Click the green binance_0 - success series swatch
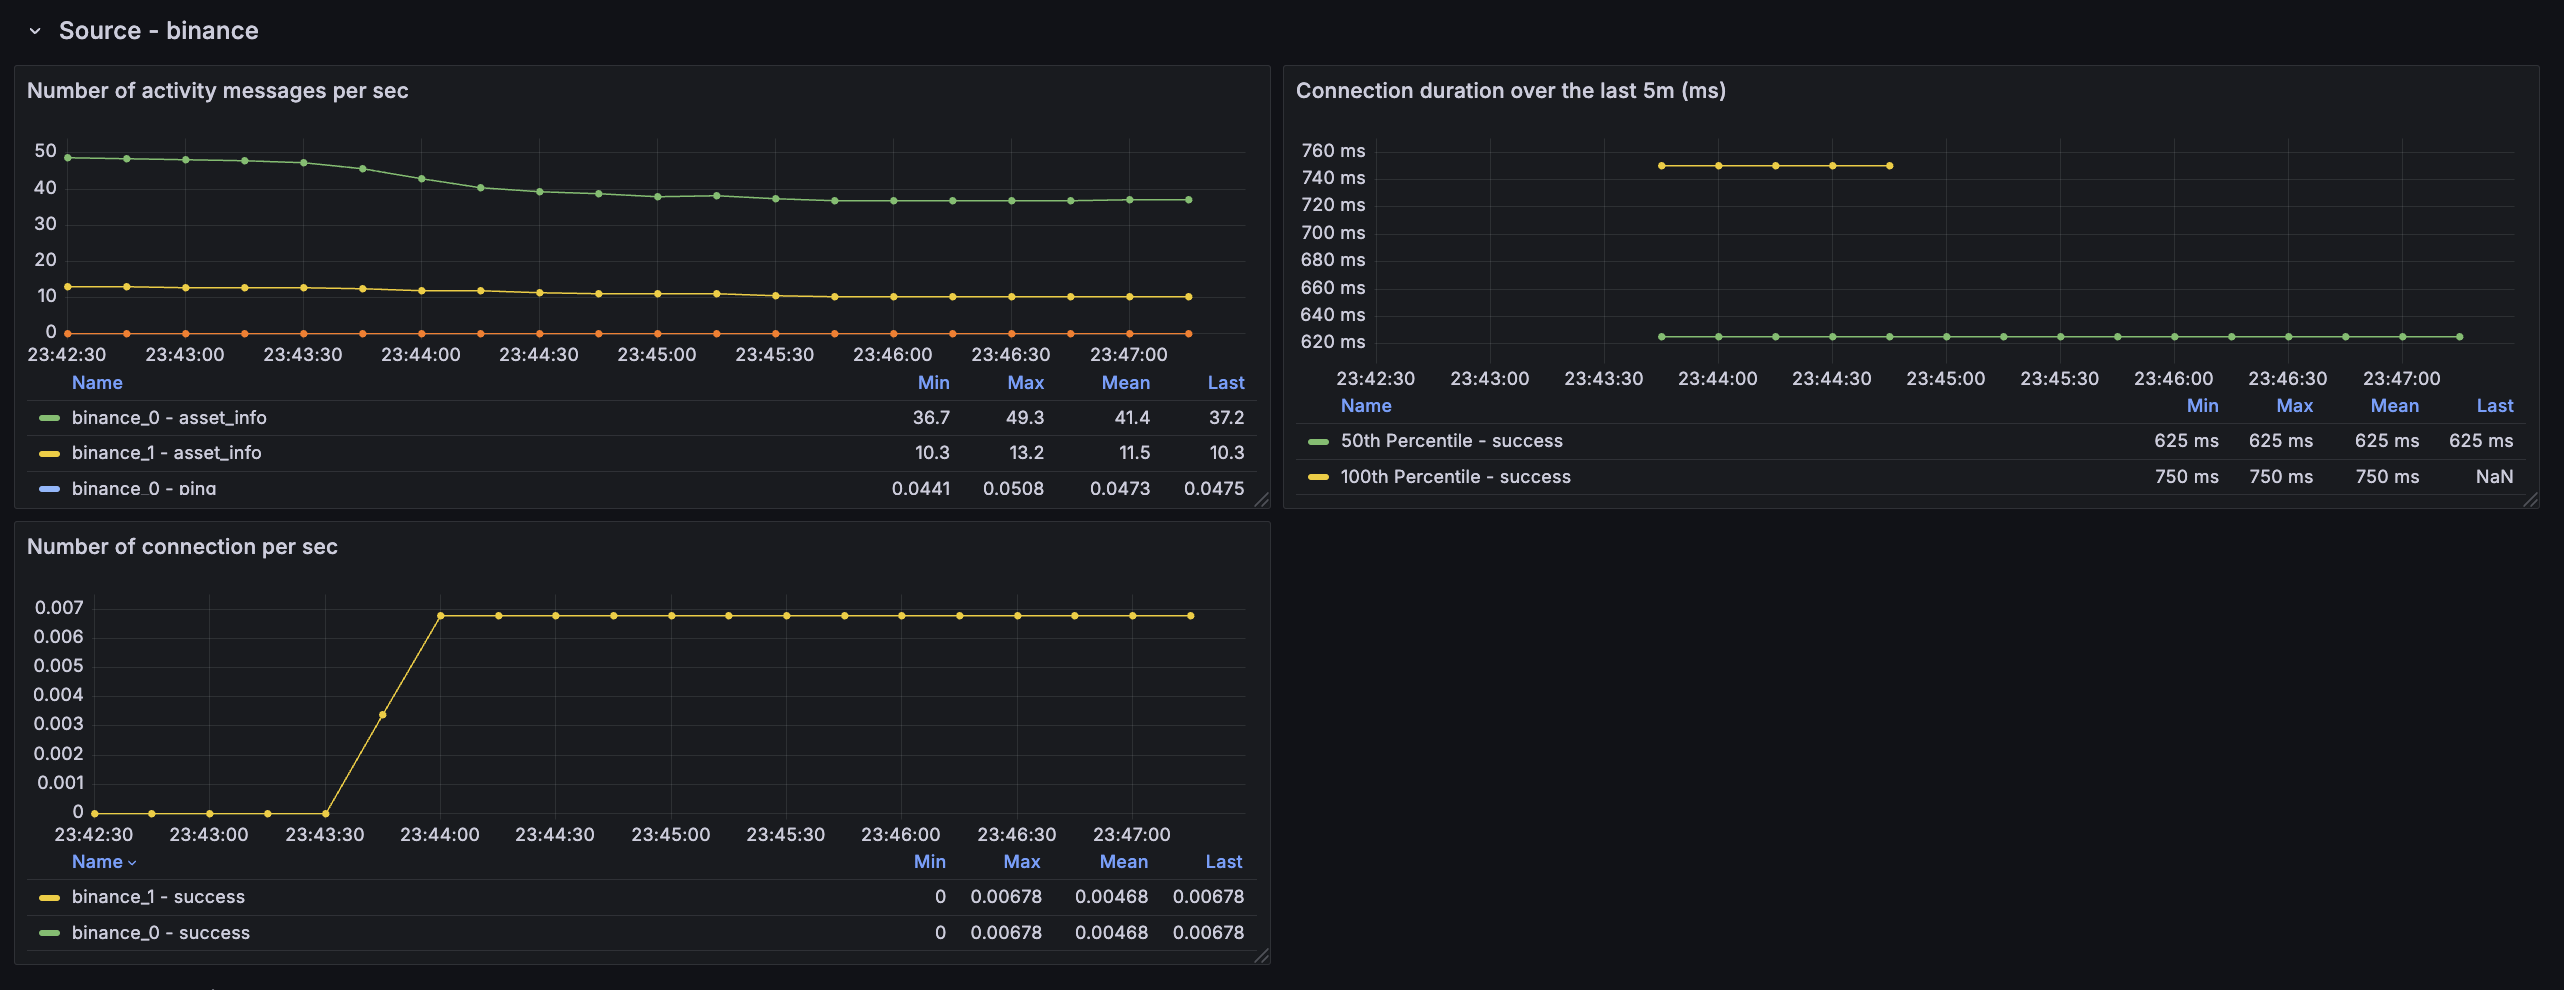The image size is (2564, 990). coord(49,933)
